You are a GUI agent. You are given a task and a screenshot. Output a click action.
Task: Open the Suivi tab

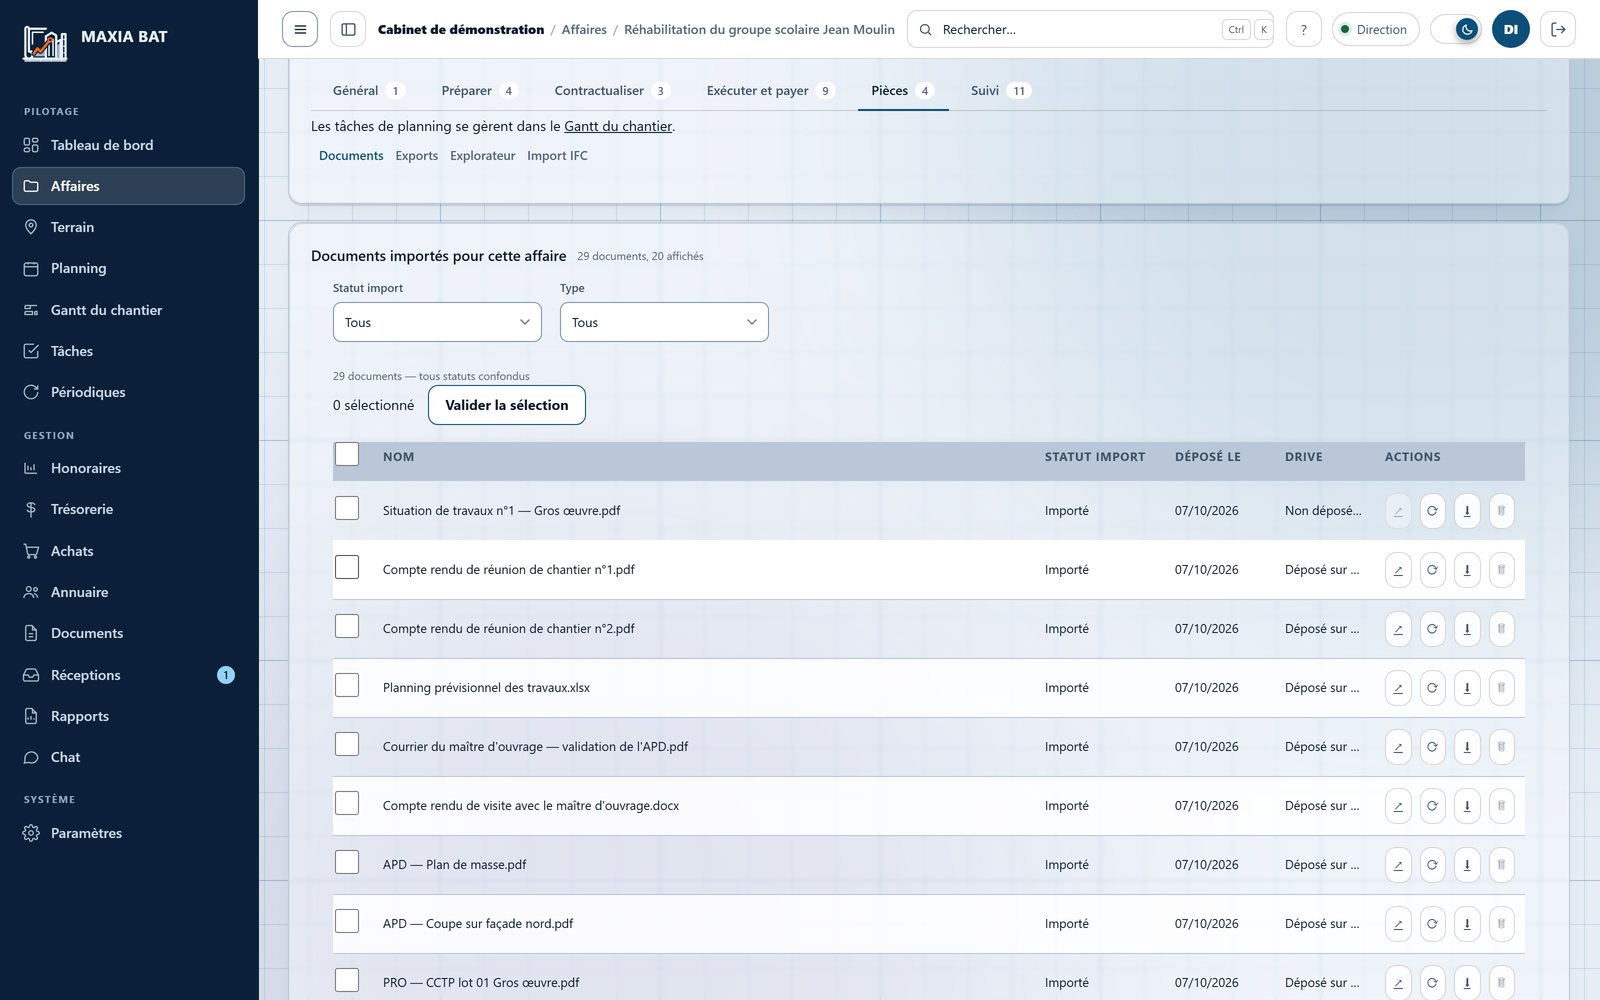tap(999, 91)
